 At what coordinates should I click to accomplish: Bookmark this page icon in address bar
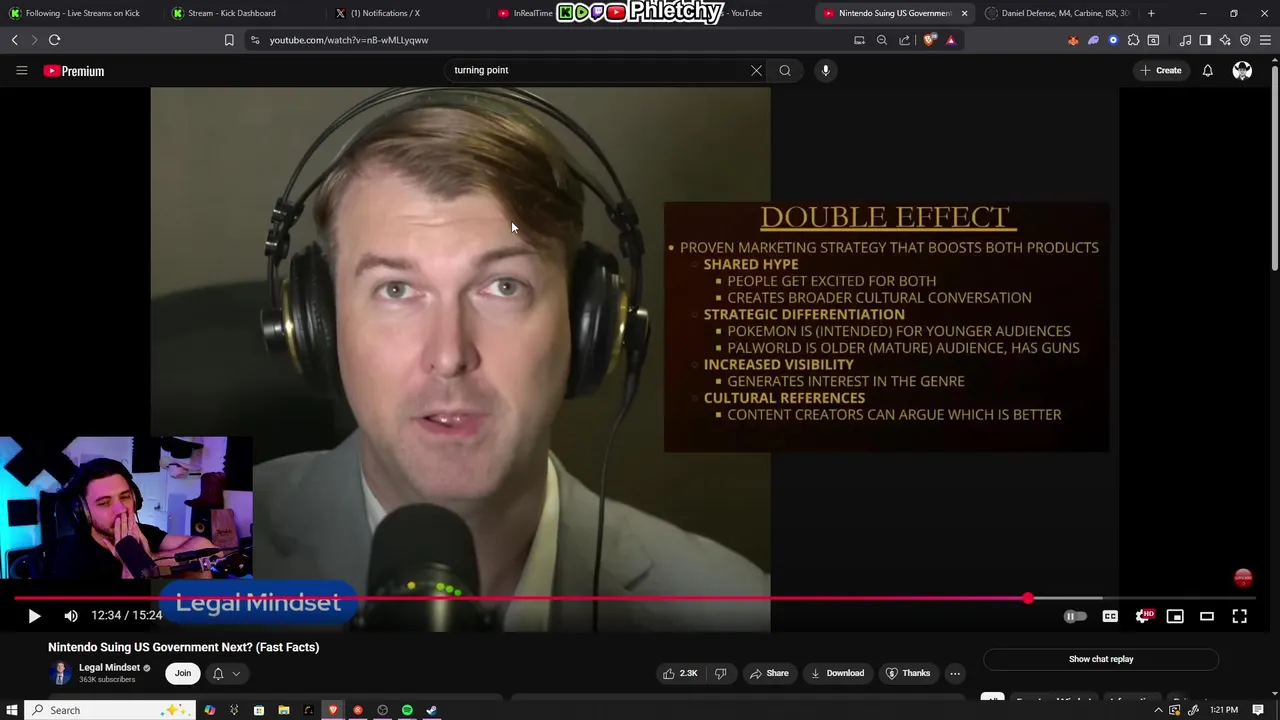coord(229,40)
